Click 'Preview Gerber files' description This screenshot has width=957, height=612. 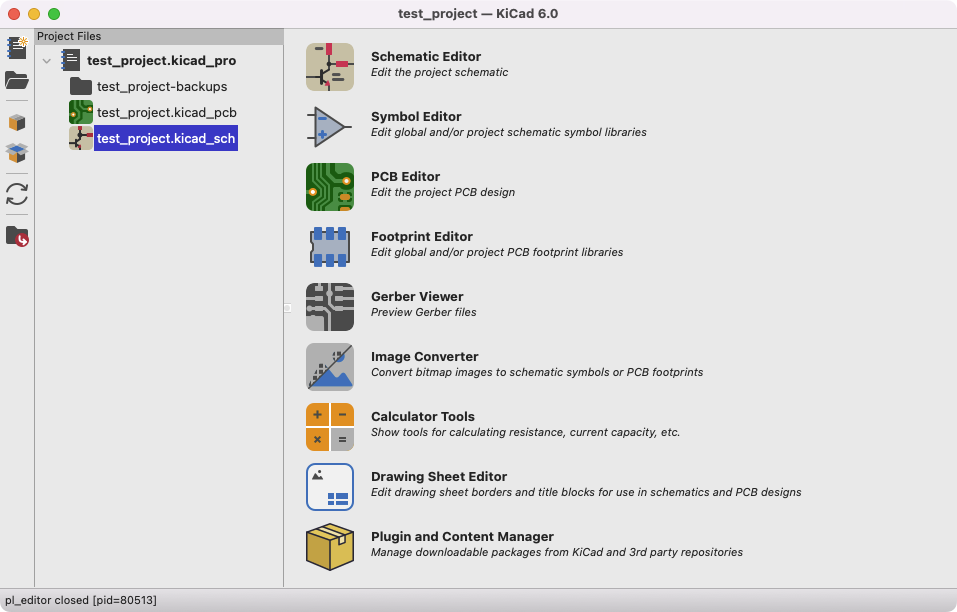(424, 312)
